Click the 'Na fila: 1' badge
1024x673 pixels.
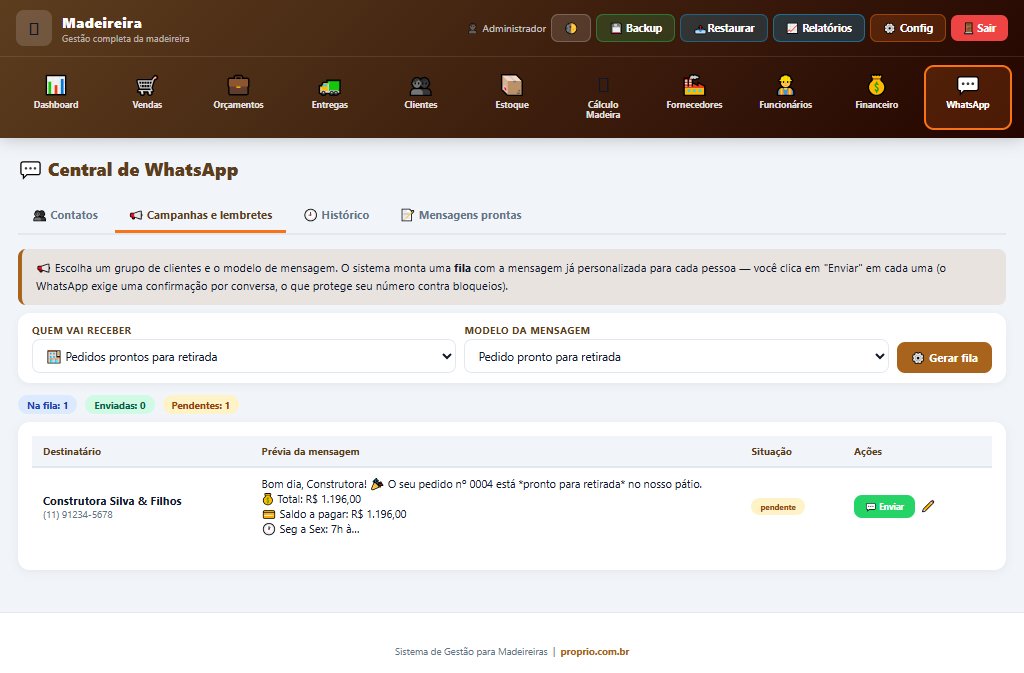(x=48, y=405)
